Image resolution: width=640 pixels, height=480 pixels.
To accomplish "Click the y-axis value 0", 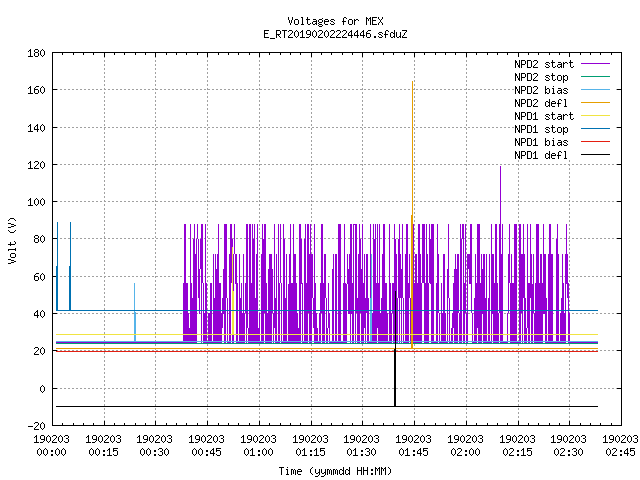I will (42, 389).
